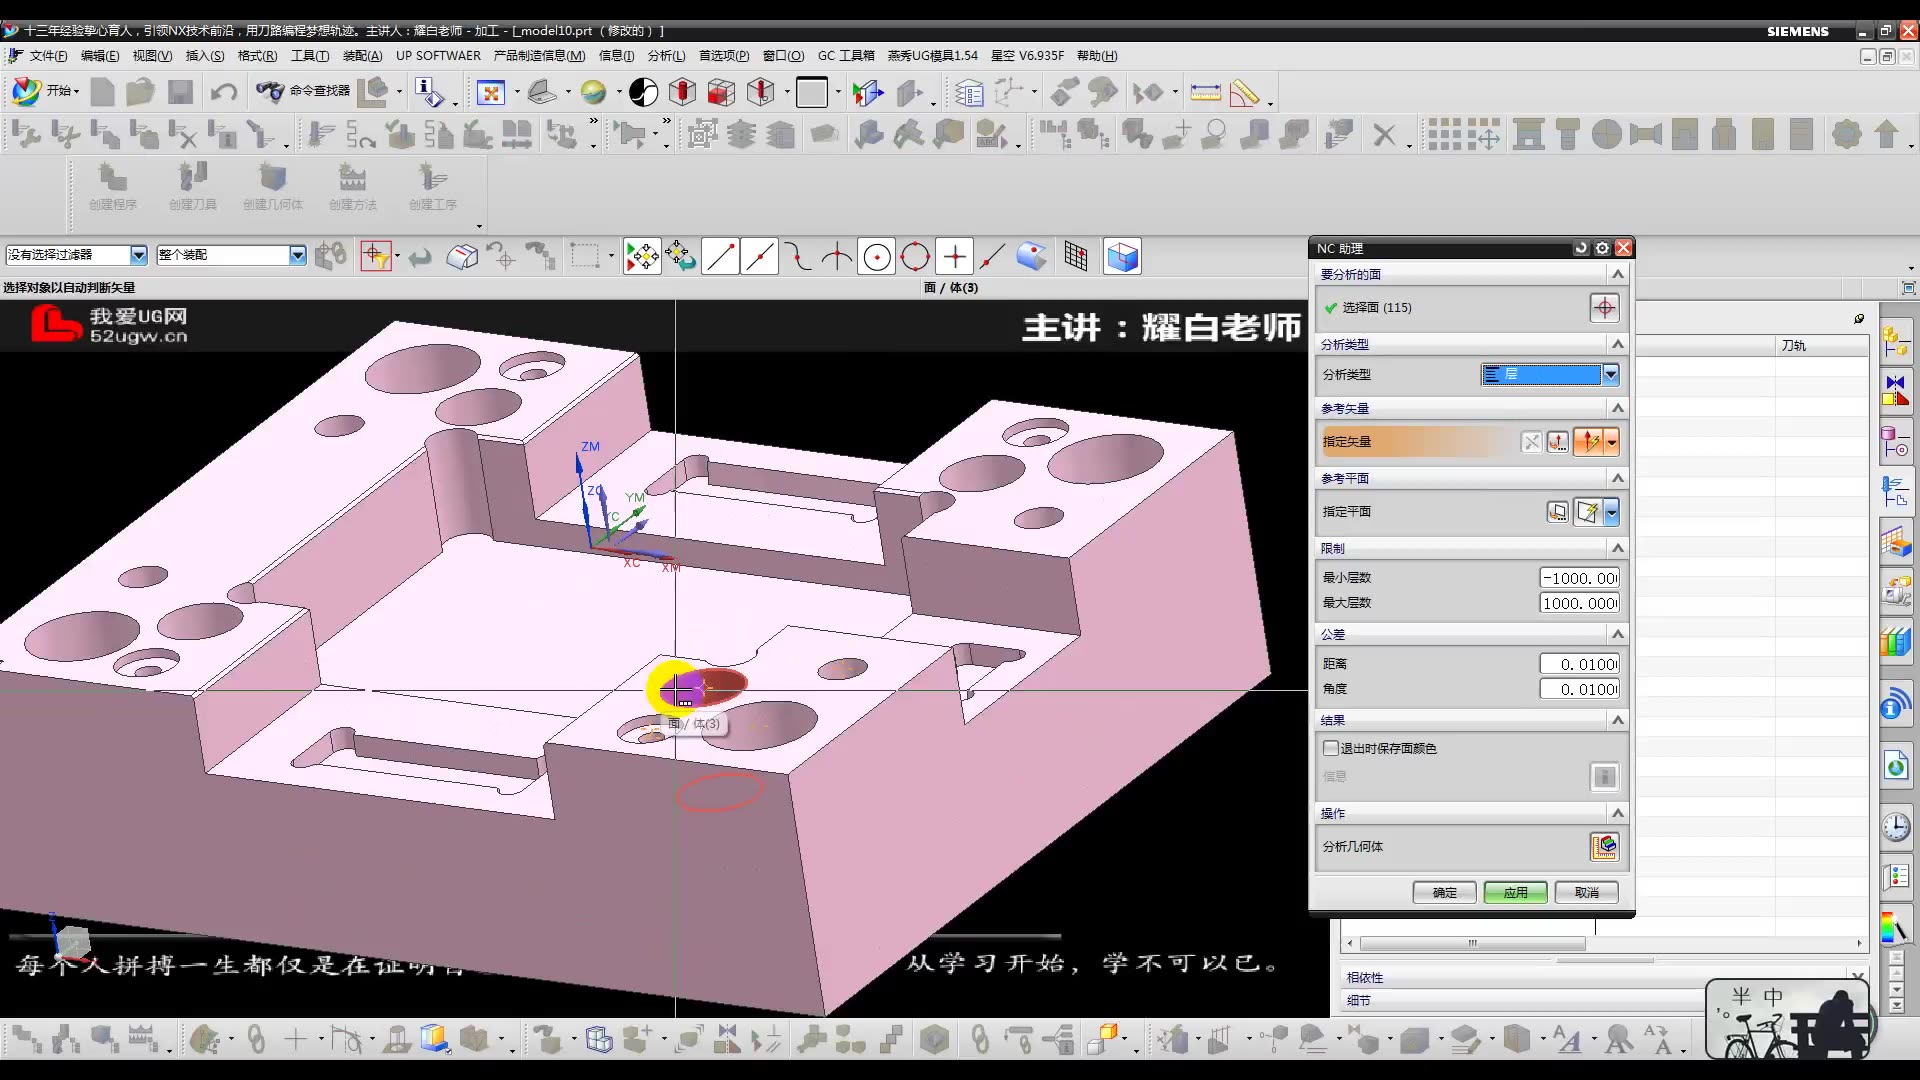
Task: Click 应用 button in NC助理
Action: tap(1516, 893)
